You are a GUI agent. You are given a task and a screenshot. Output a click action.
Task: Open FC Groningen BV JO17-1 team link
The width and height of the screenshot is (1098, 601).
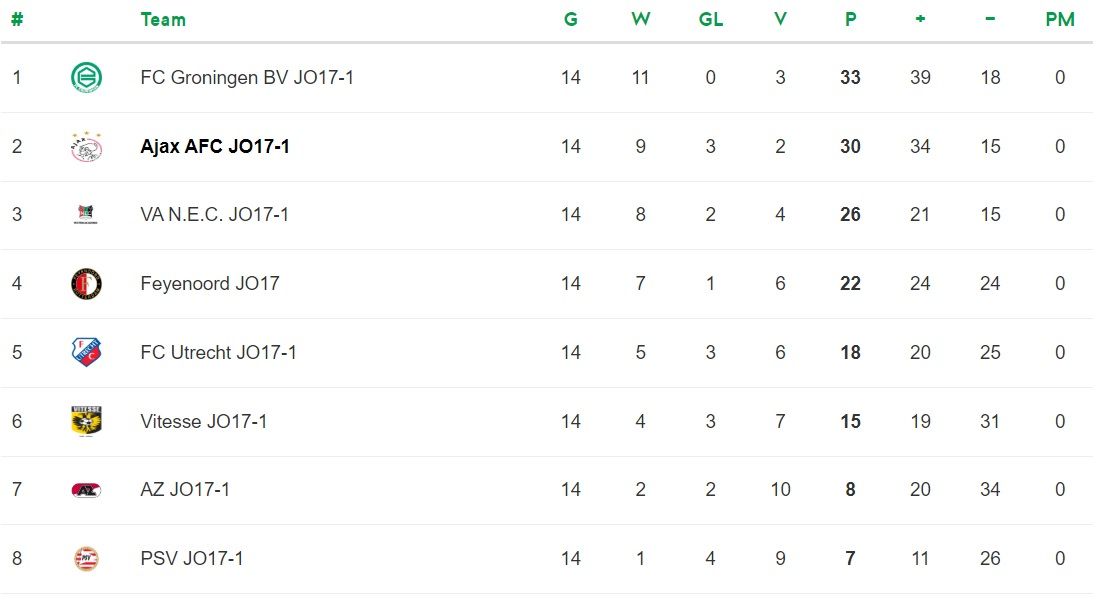[x=247, y=77]
